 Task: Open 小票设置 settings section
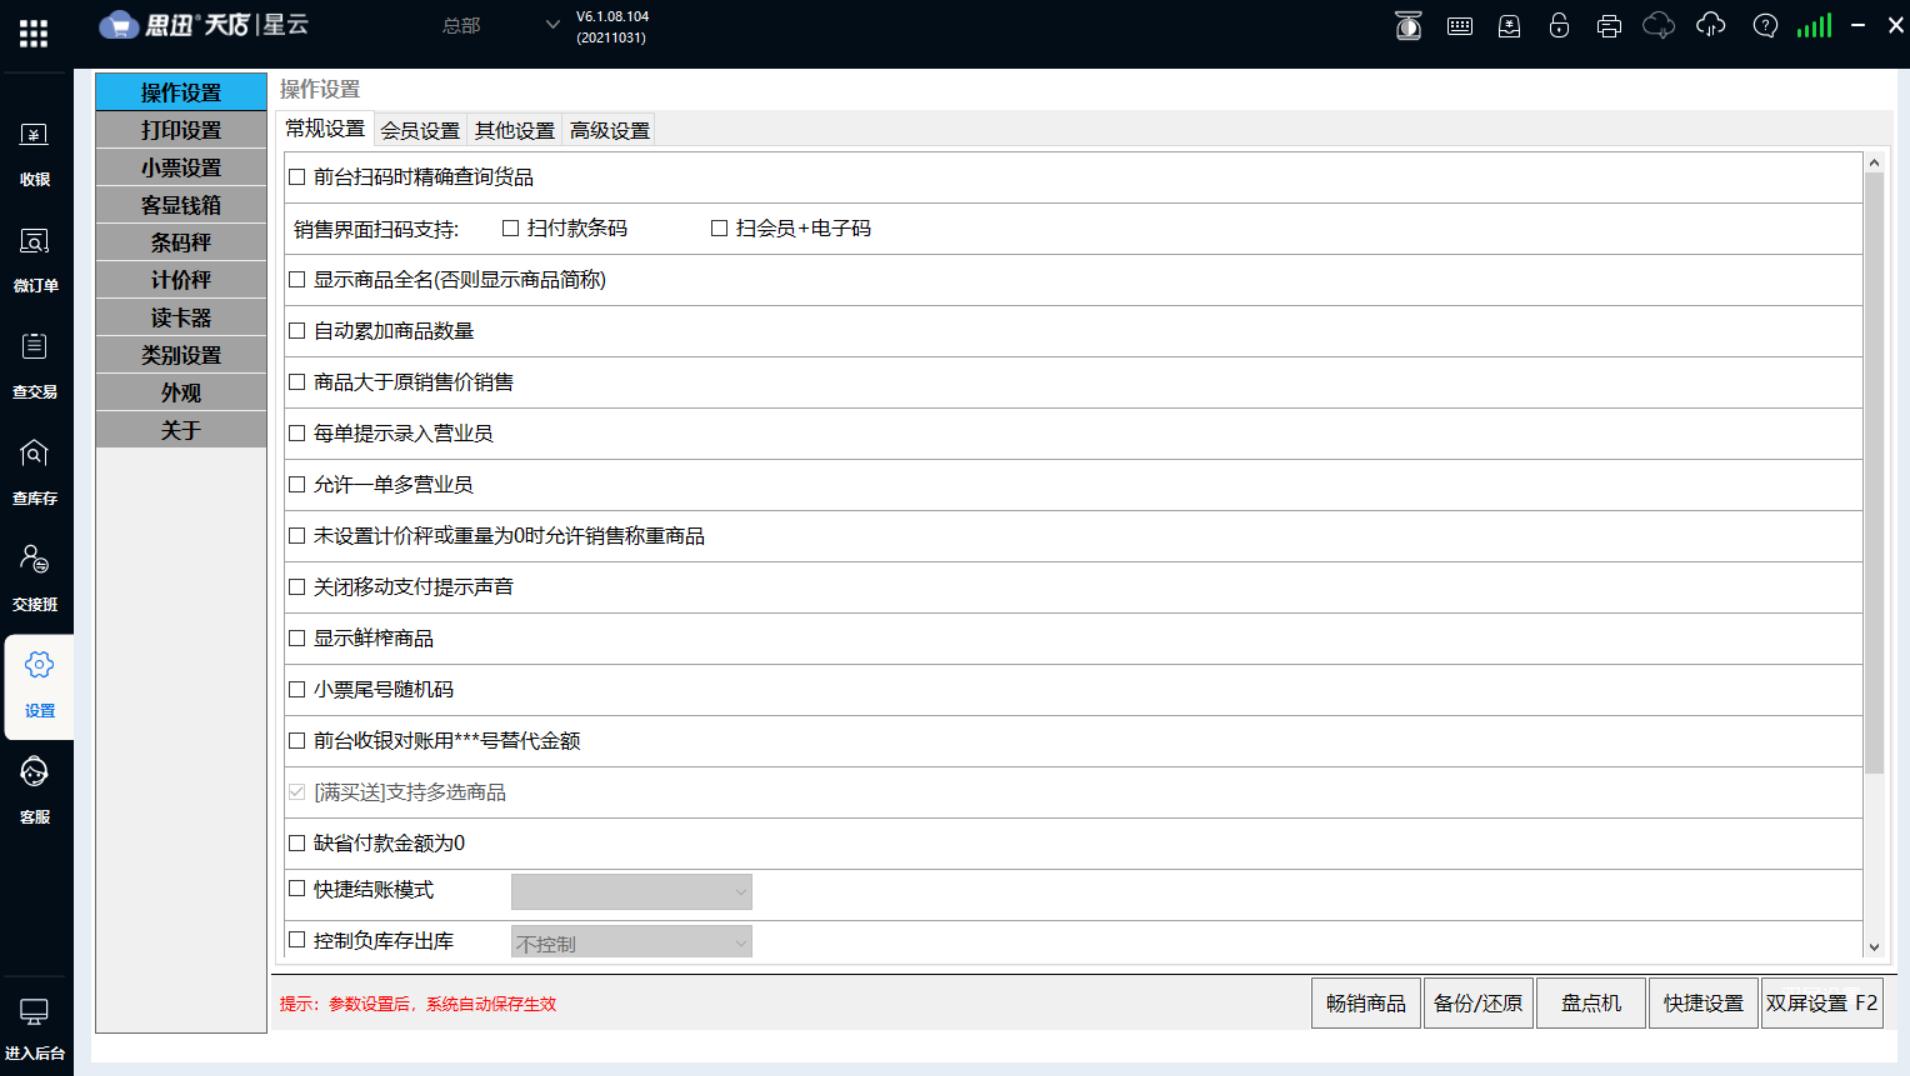point(181,167)
